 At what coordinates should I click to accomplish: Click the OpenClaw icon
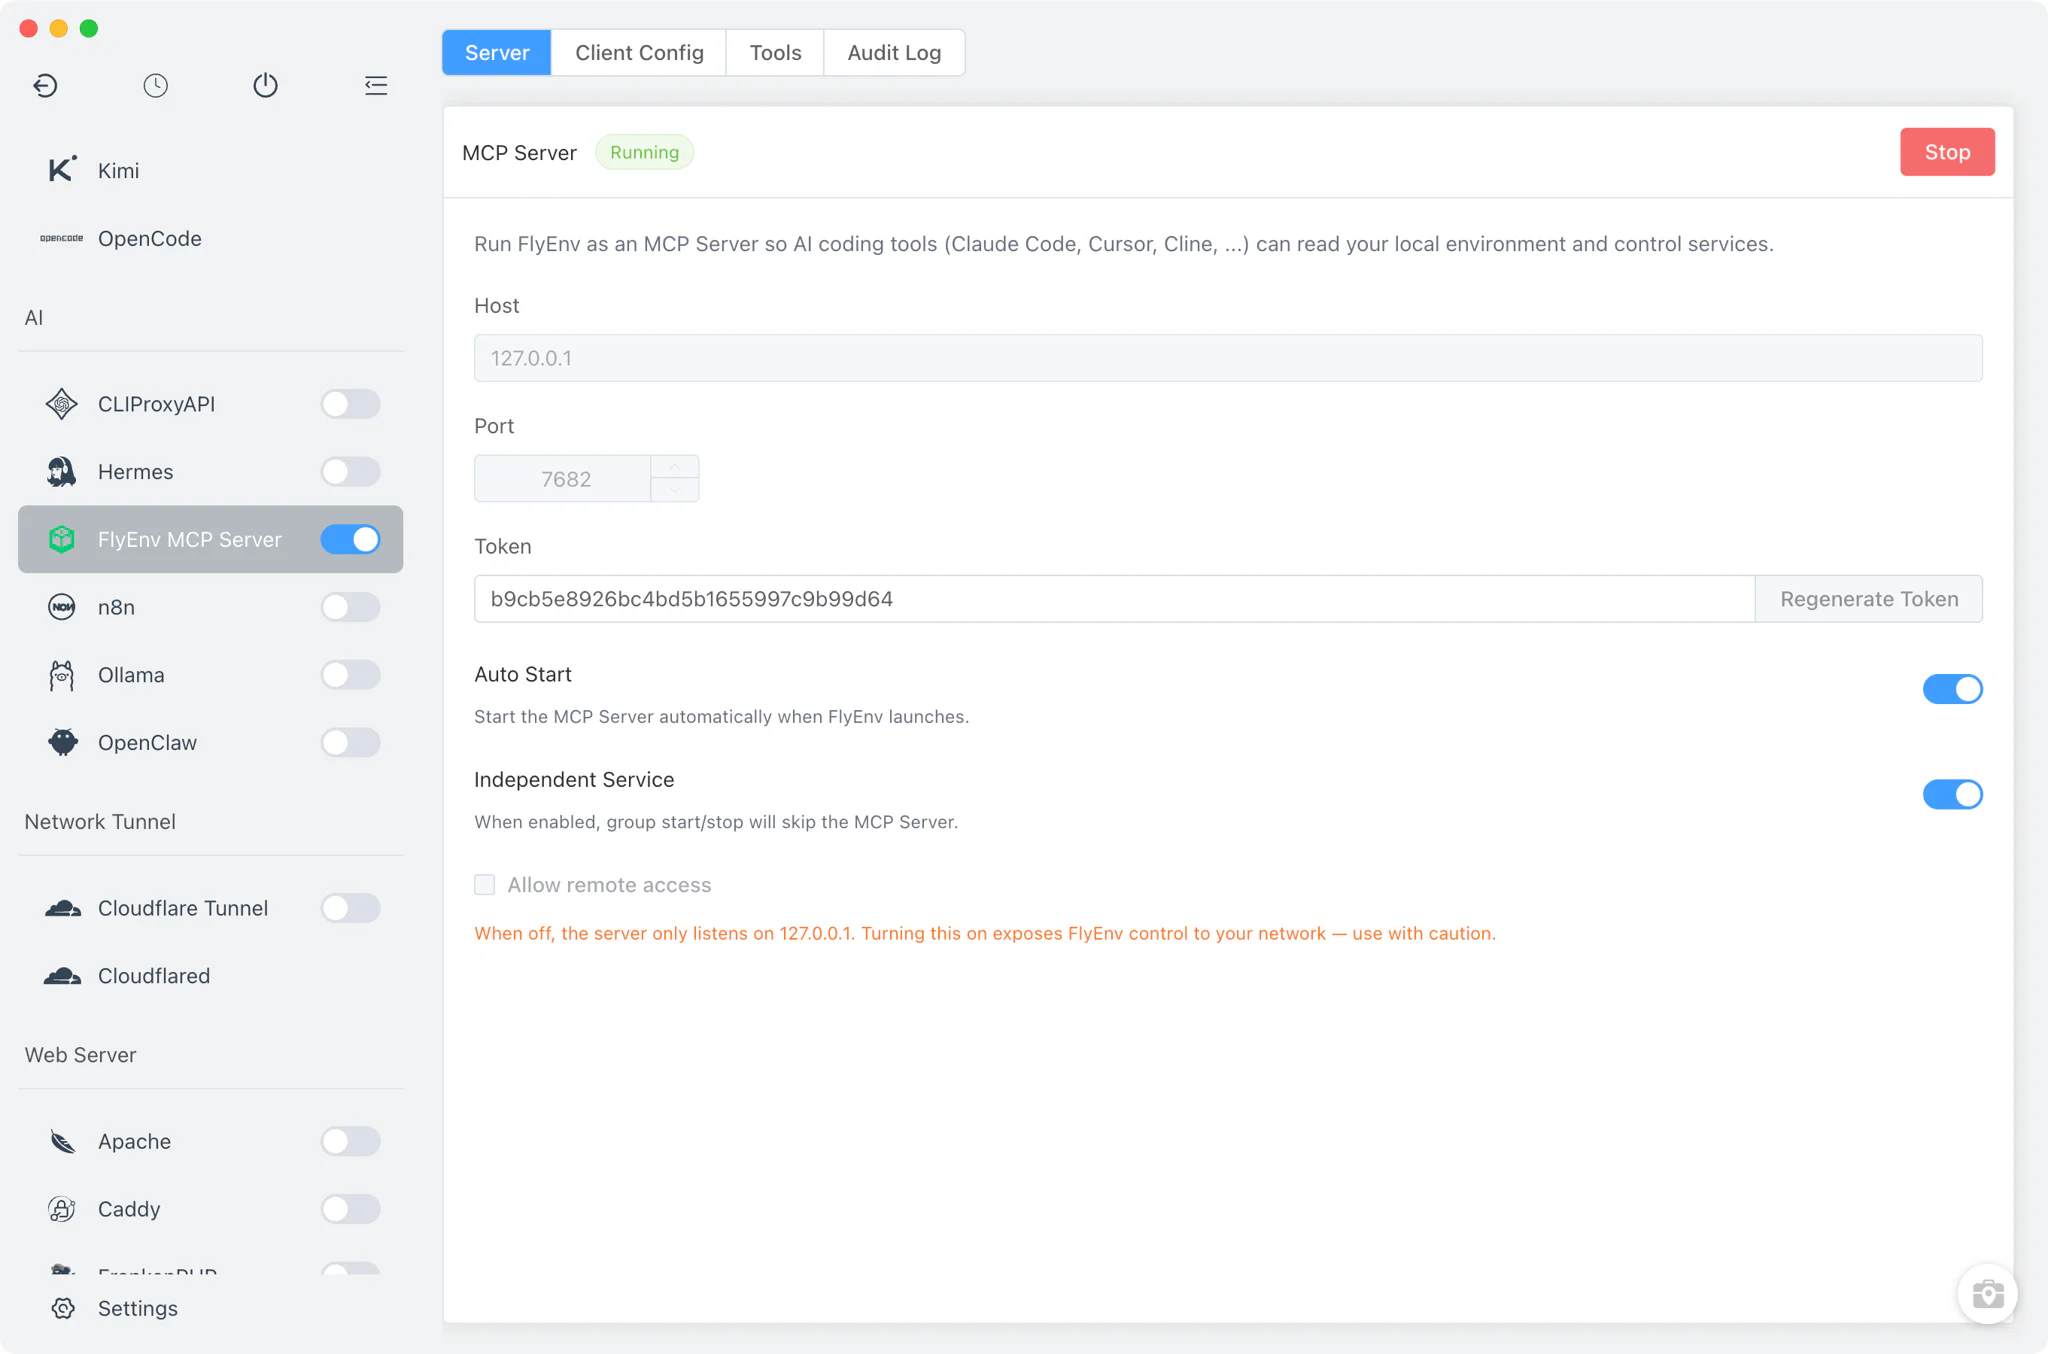point(62,742)
